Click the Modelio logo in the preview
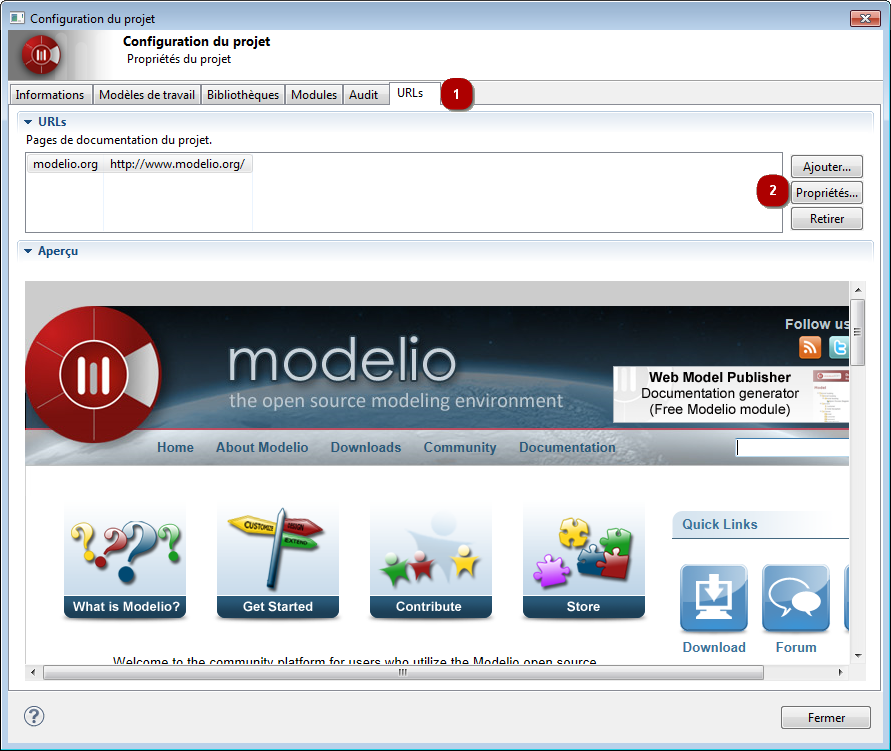 [94, 374]
